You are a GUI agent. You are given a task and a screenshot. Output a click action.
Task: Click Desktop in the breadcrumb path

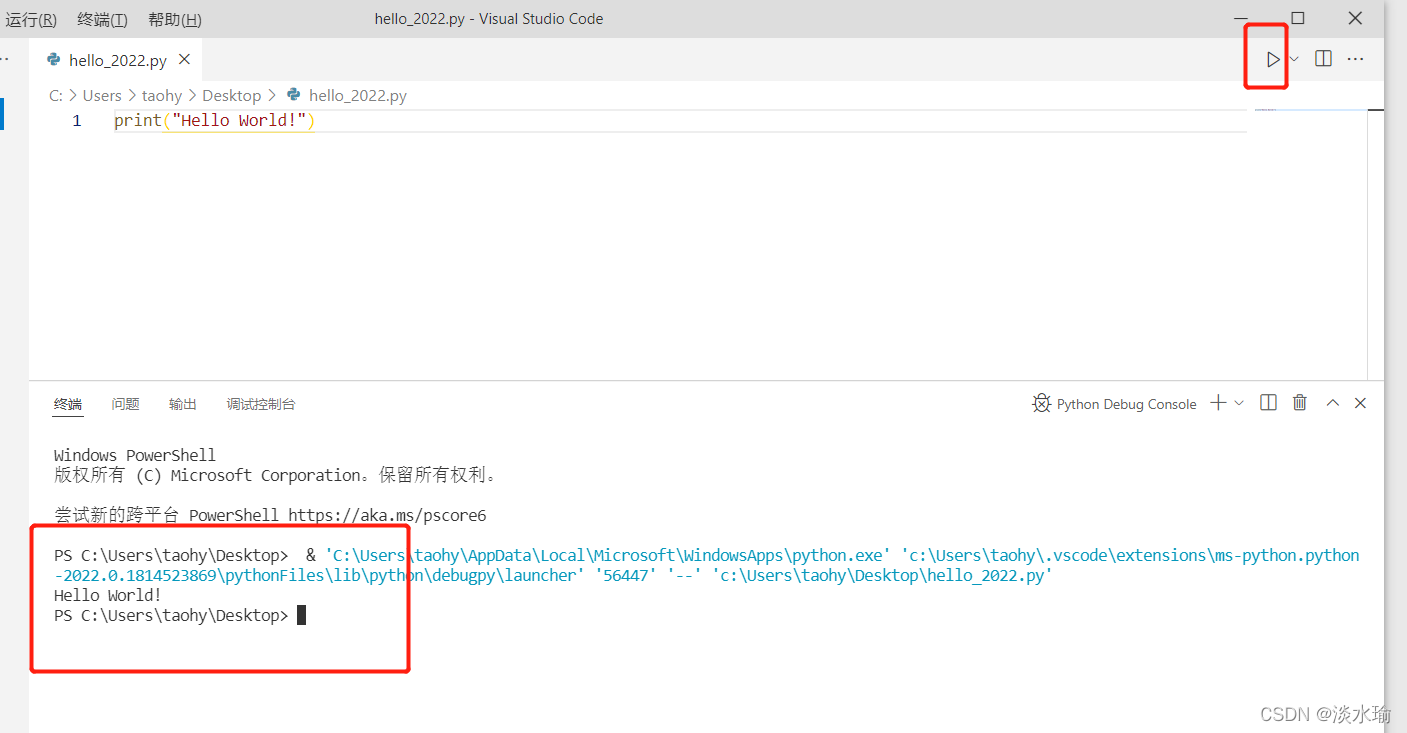click(231, 96)
